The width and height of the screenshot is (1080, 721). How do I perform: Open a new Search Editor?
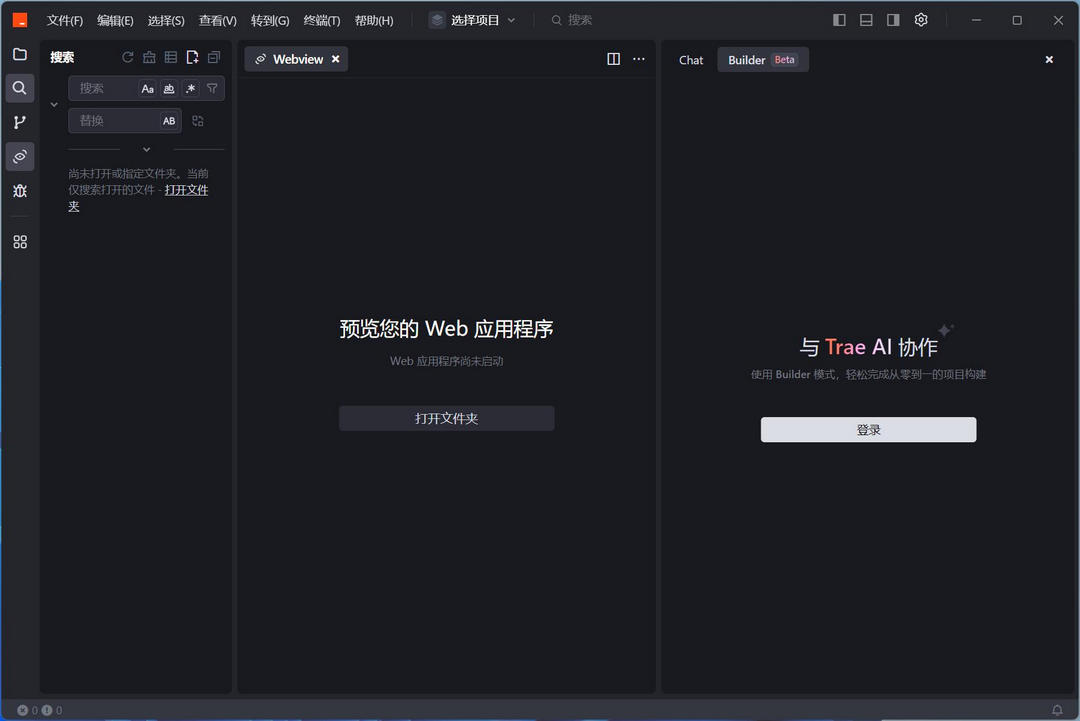(192, 57)
